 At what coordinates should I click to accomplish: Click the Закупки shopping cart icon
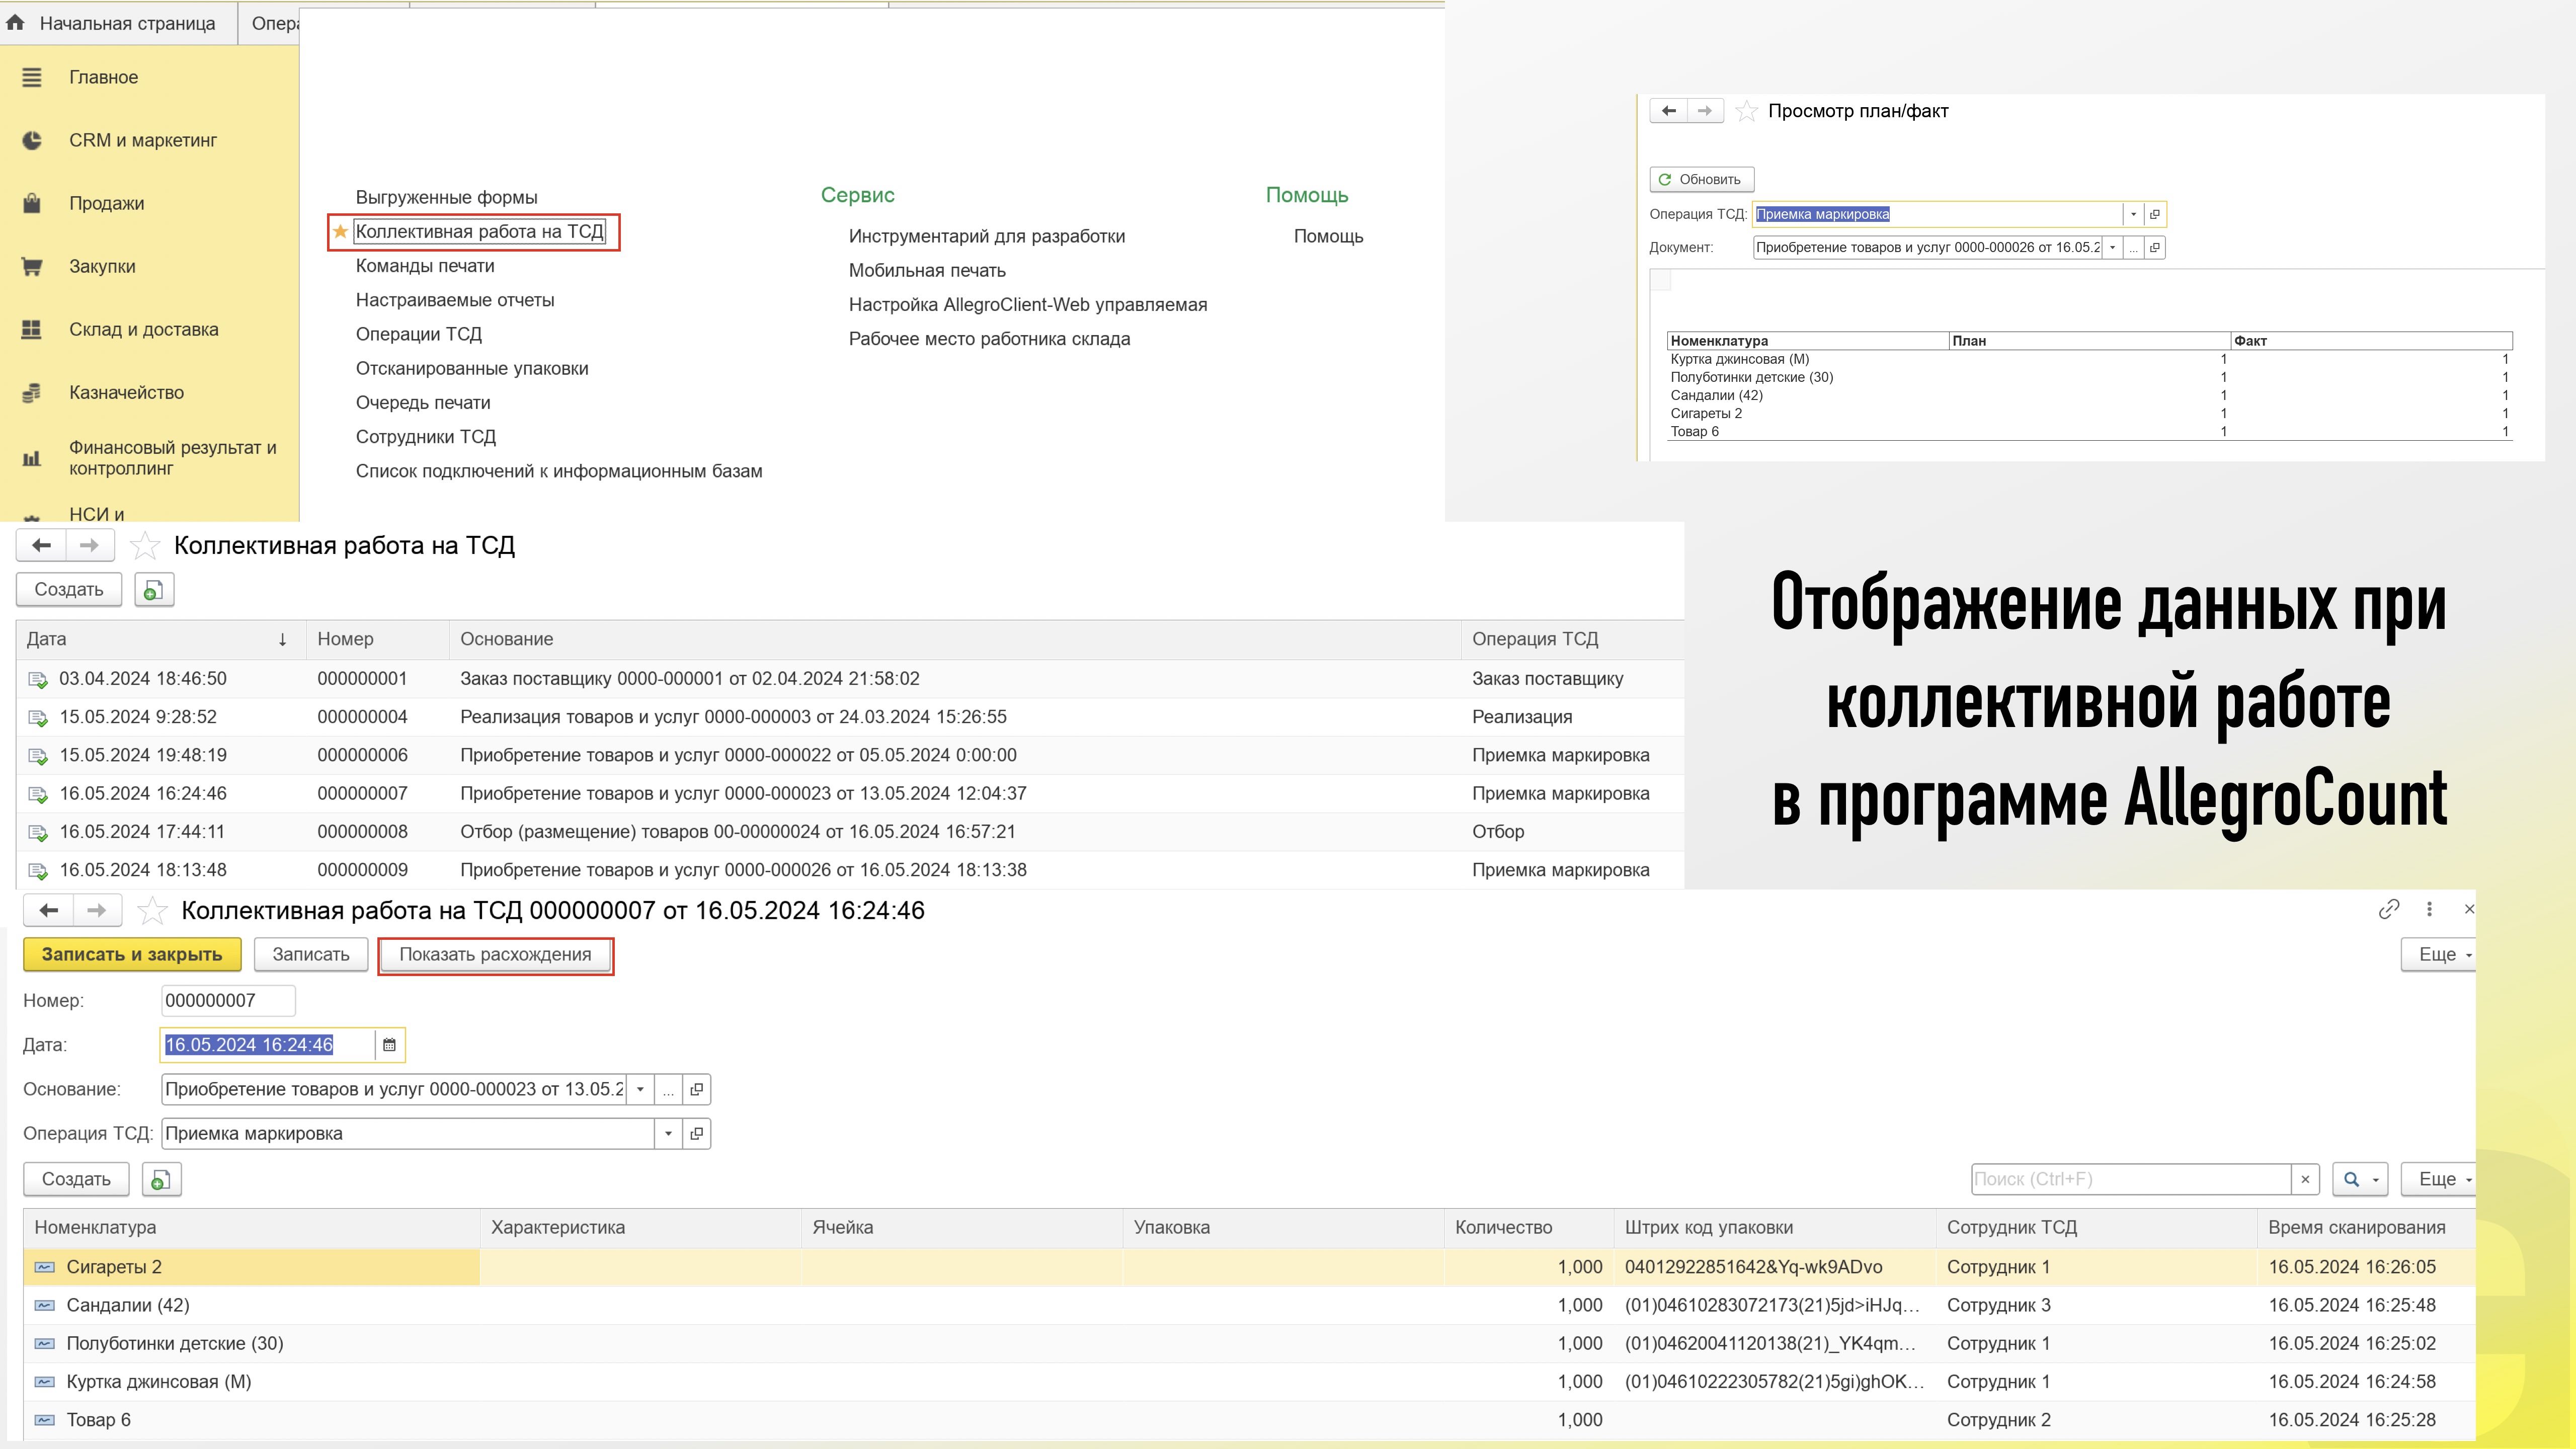tap(32, 266)
